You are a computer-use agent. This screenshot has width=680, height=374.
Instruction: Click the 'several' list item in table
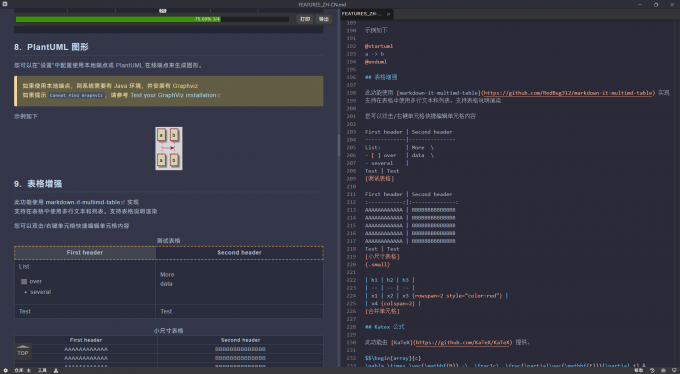40,292
